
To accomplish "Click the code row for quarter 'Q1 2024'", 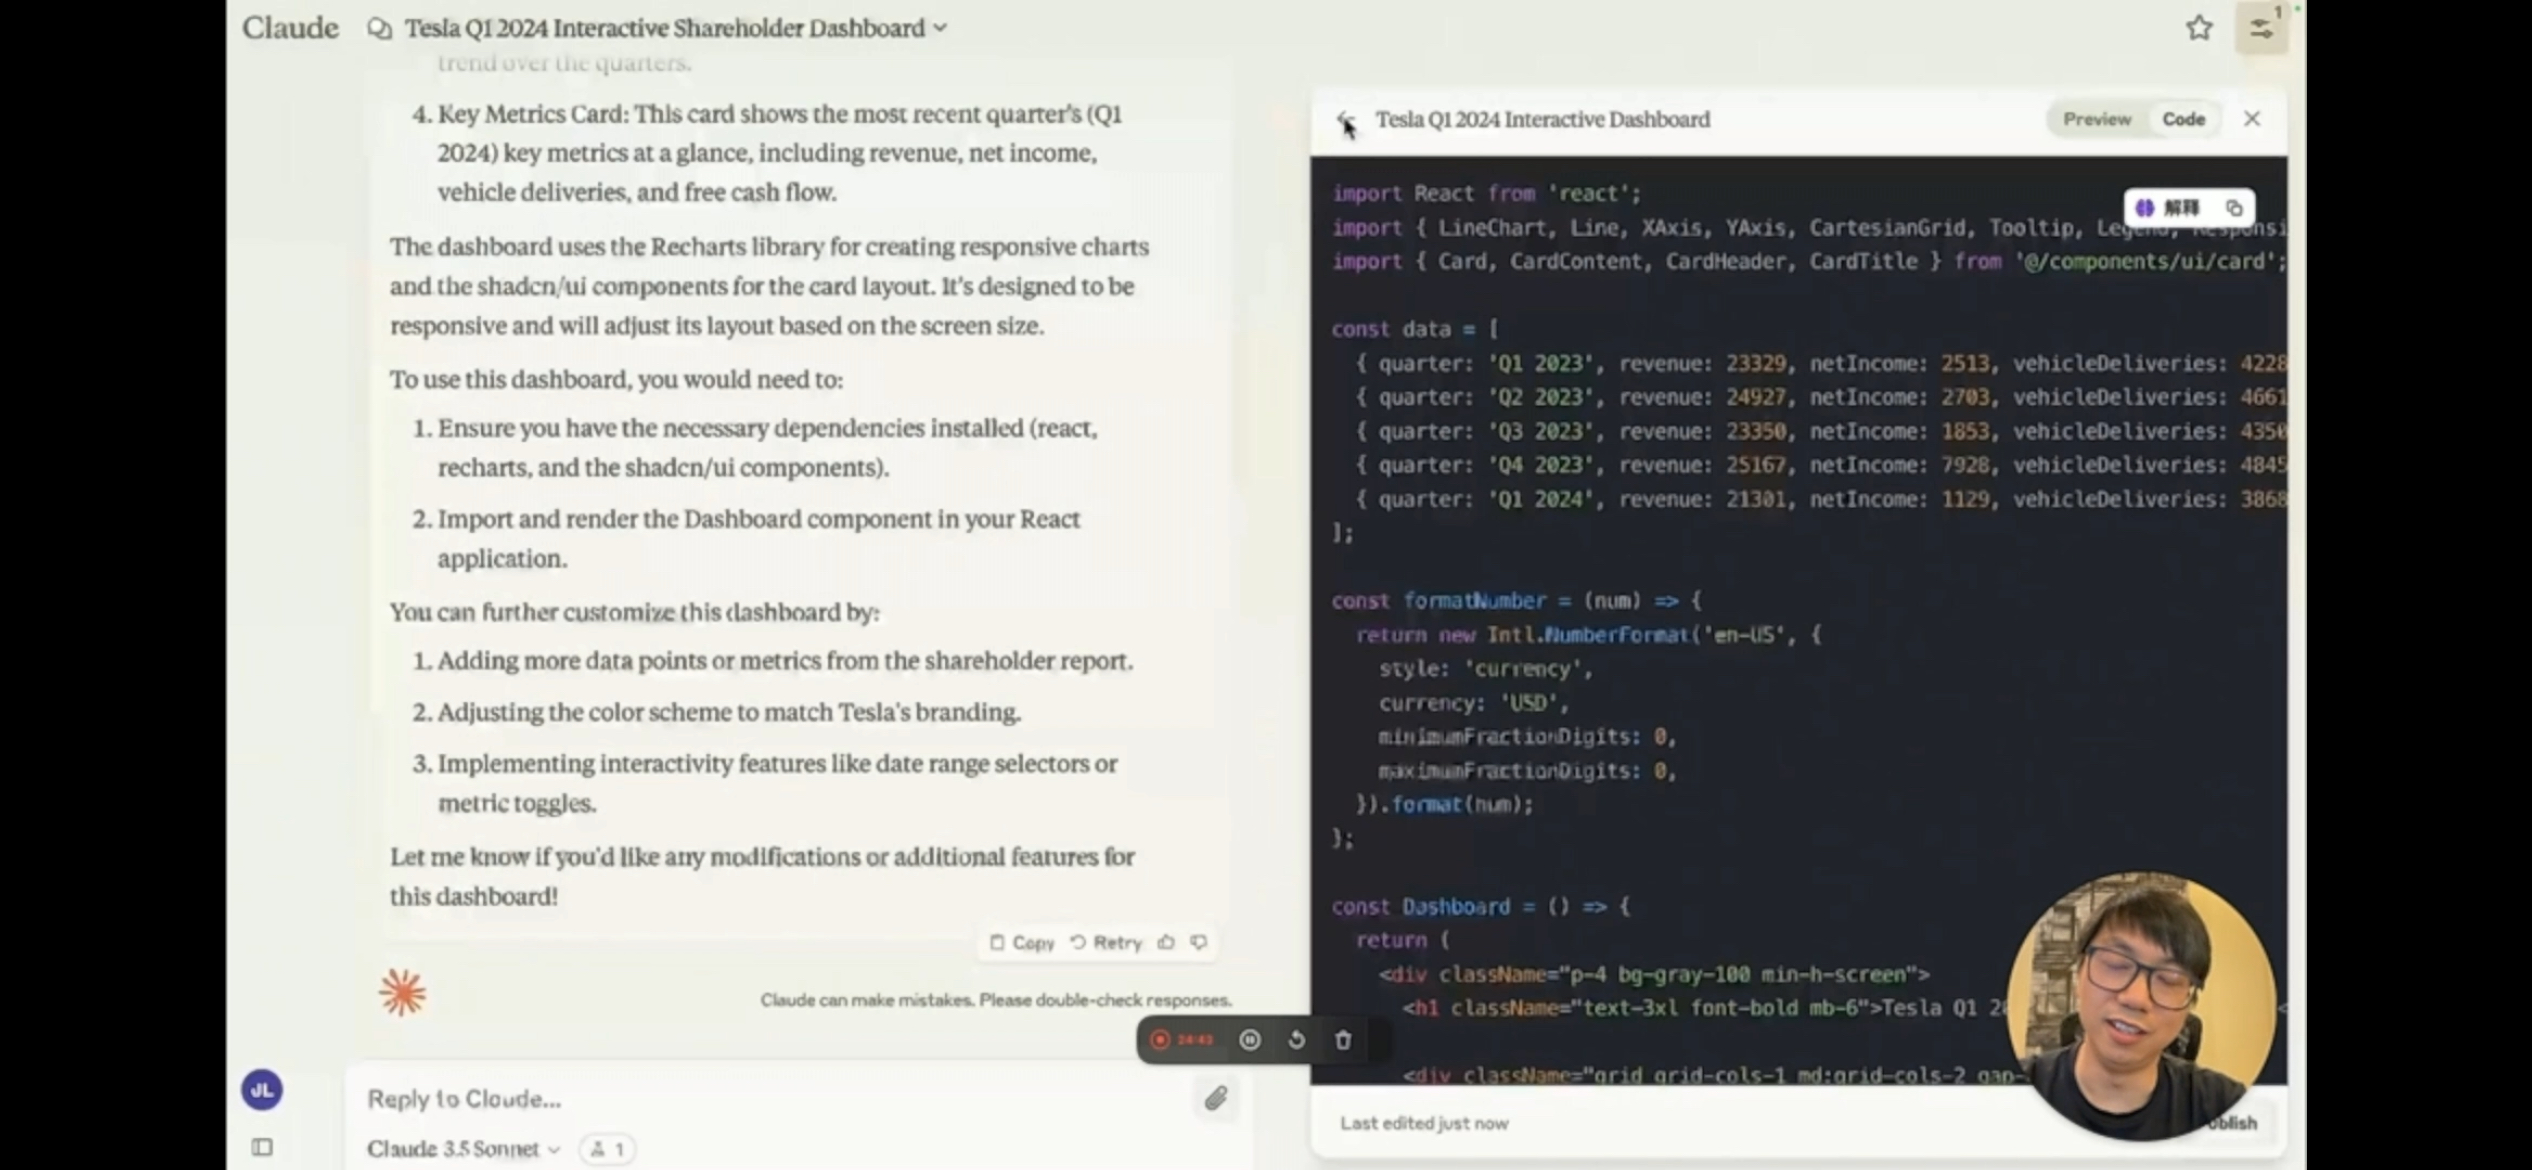I will tap(1820, 499).
